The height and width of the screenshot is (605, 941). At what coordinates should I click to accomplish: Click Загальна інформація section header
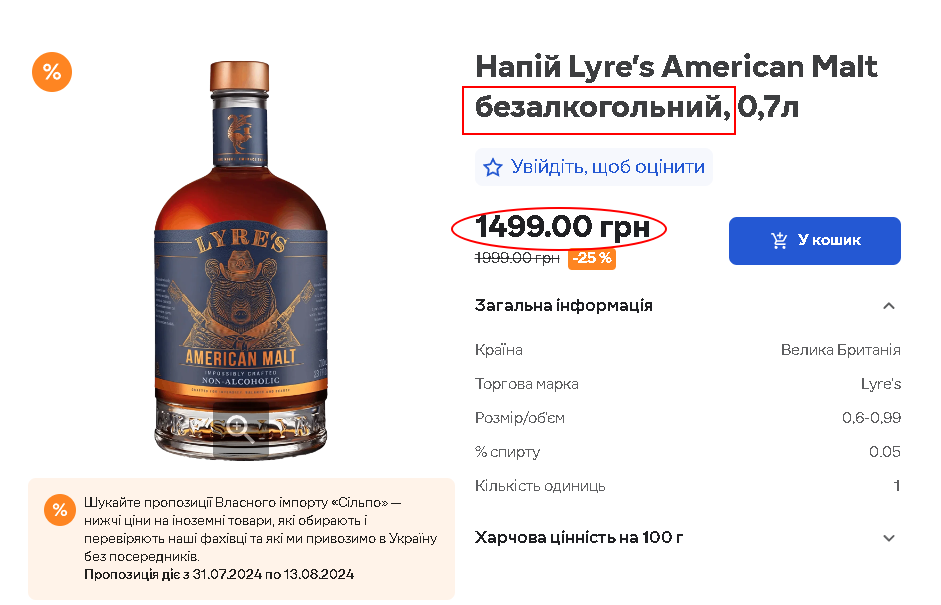(563, 306)
